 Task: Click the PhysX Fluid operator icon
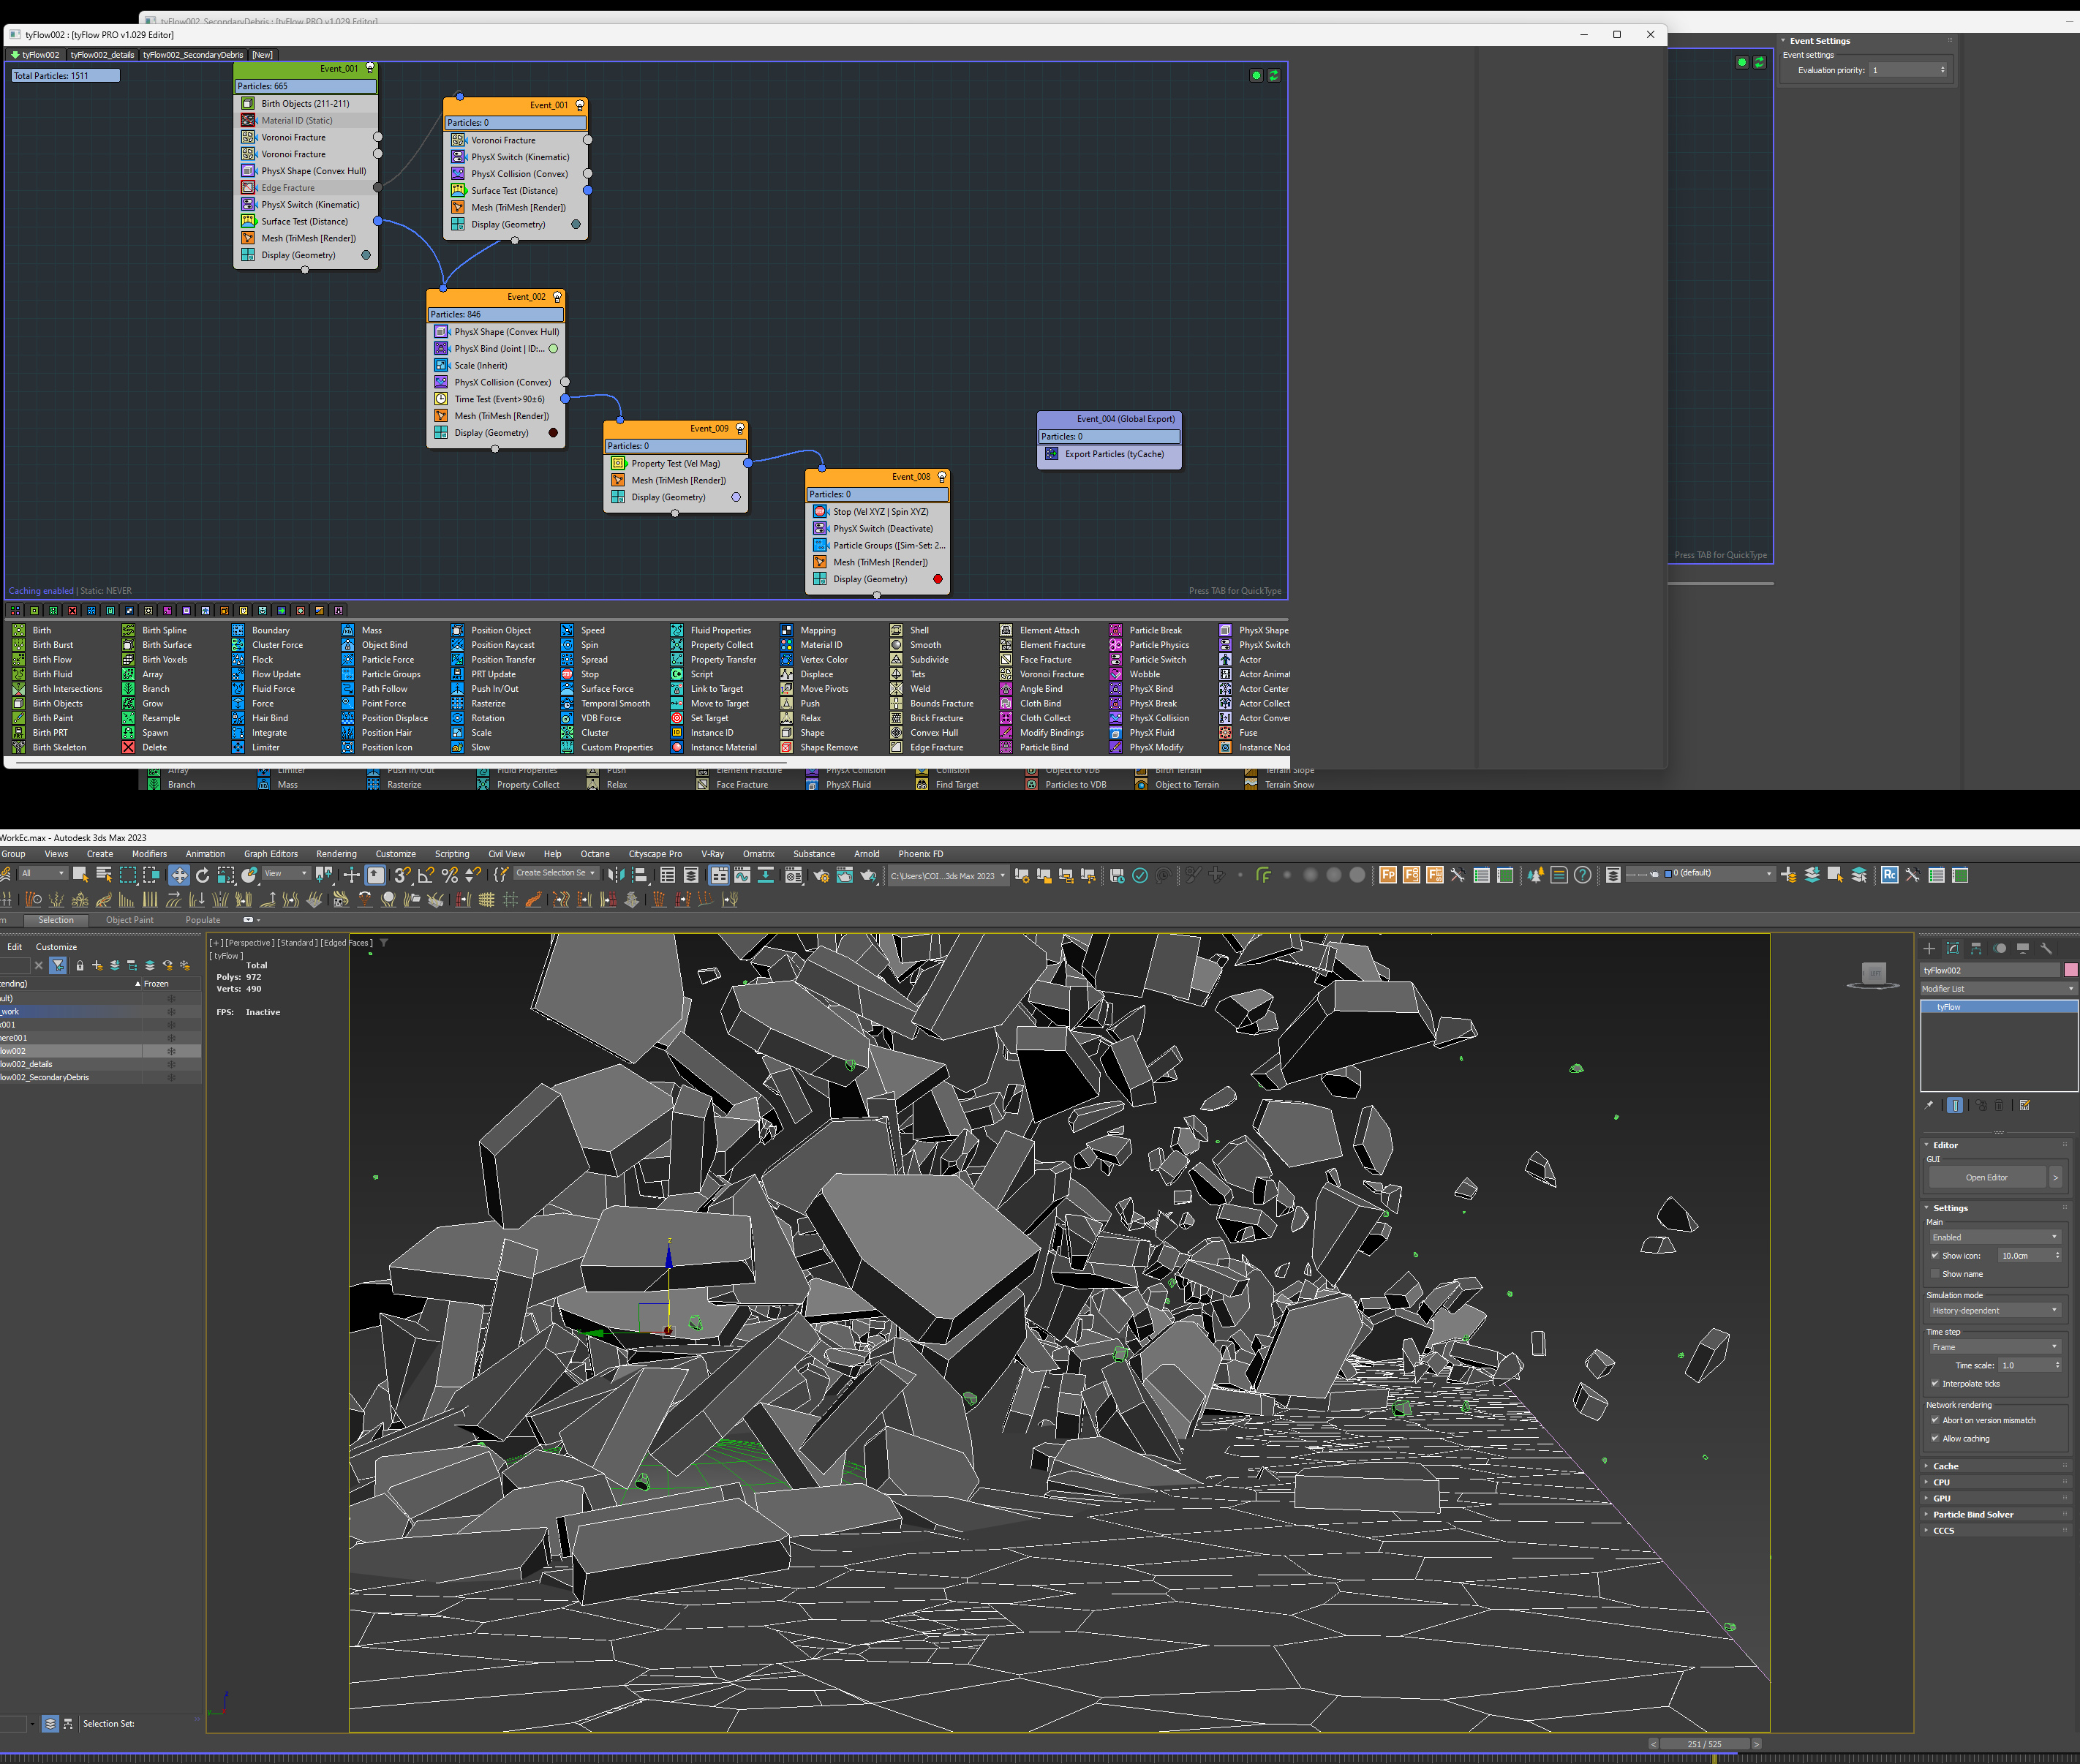pyautogui.click(x=1116, y=733)
